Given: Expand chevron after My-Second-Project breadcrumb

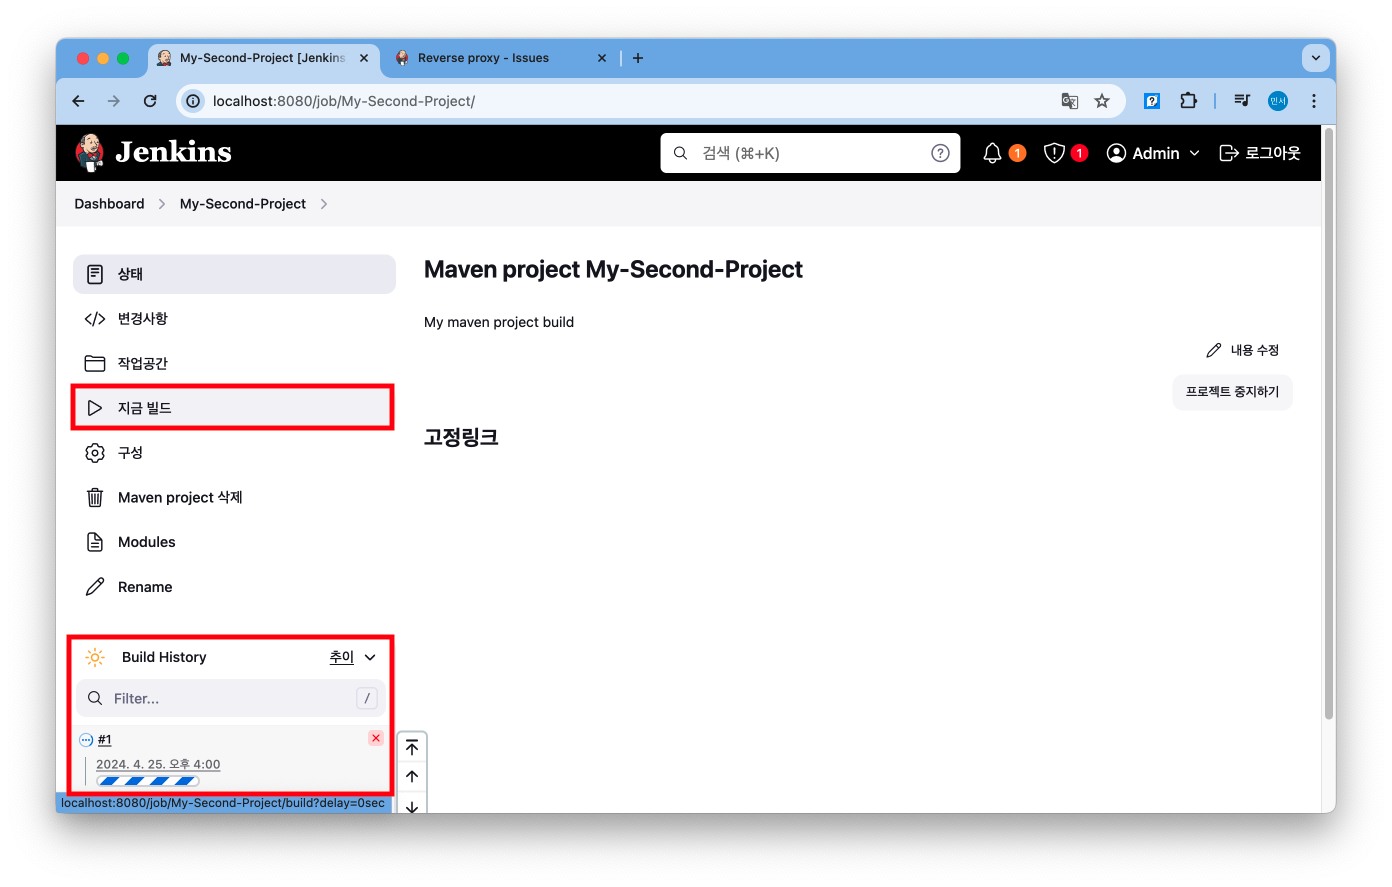Looking at the screenshot, I should pos(324,204).
